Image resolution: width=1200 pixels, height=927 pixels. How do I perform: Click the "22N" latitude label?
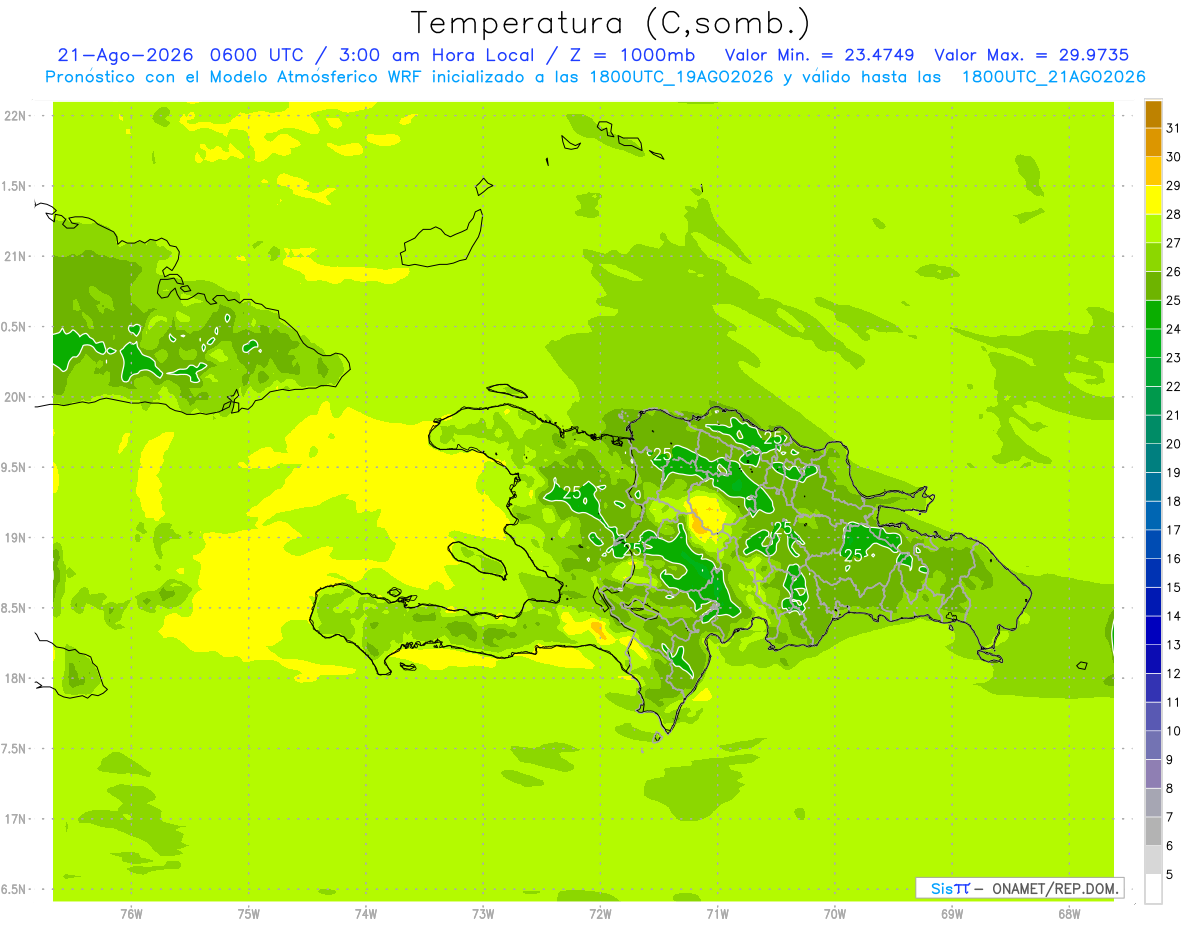click(15, 116)
